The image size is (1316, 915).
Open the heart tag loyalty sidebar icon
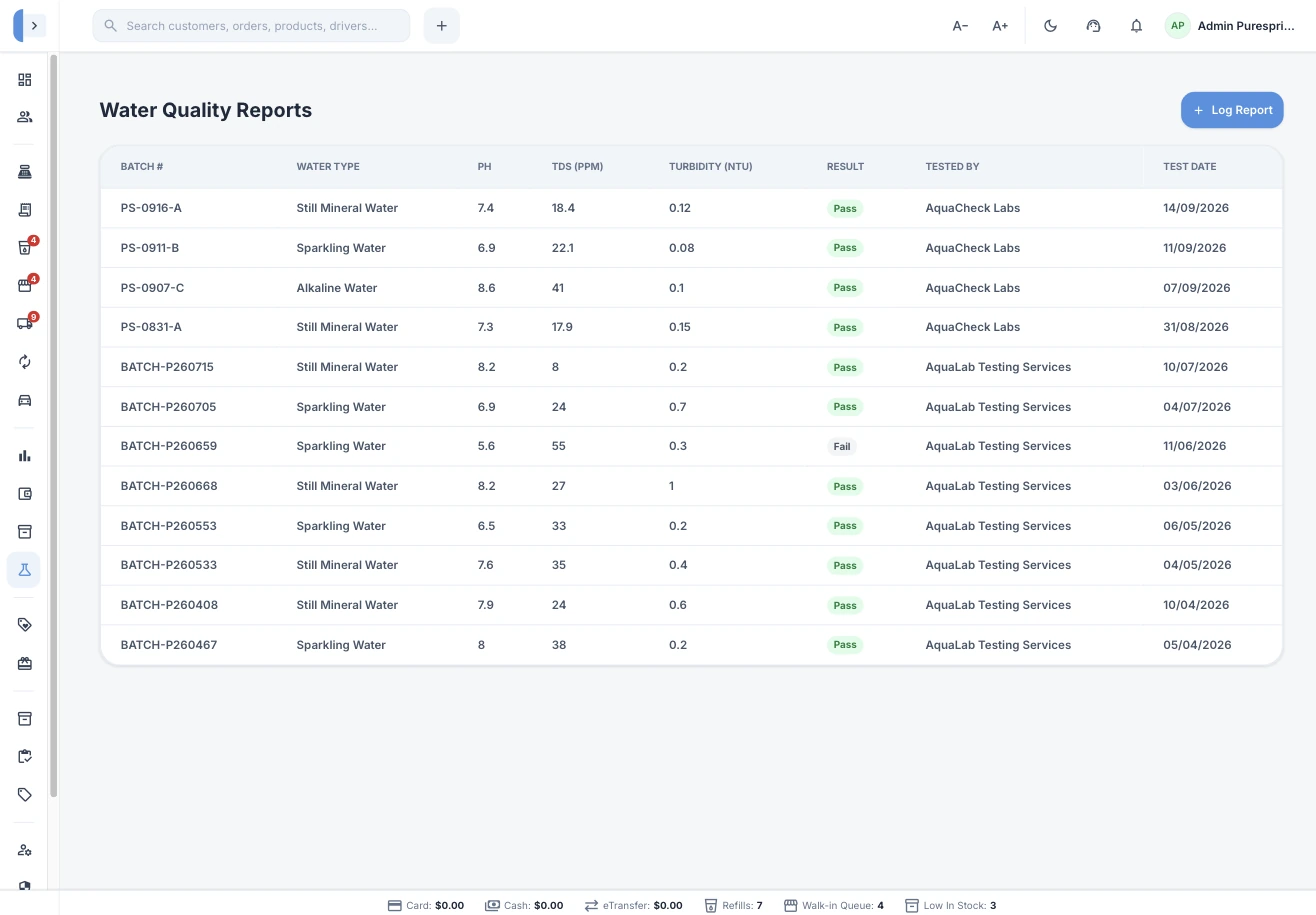tap(24, 625)
